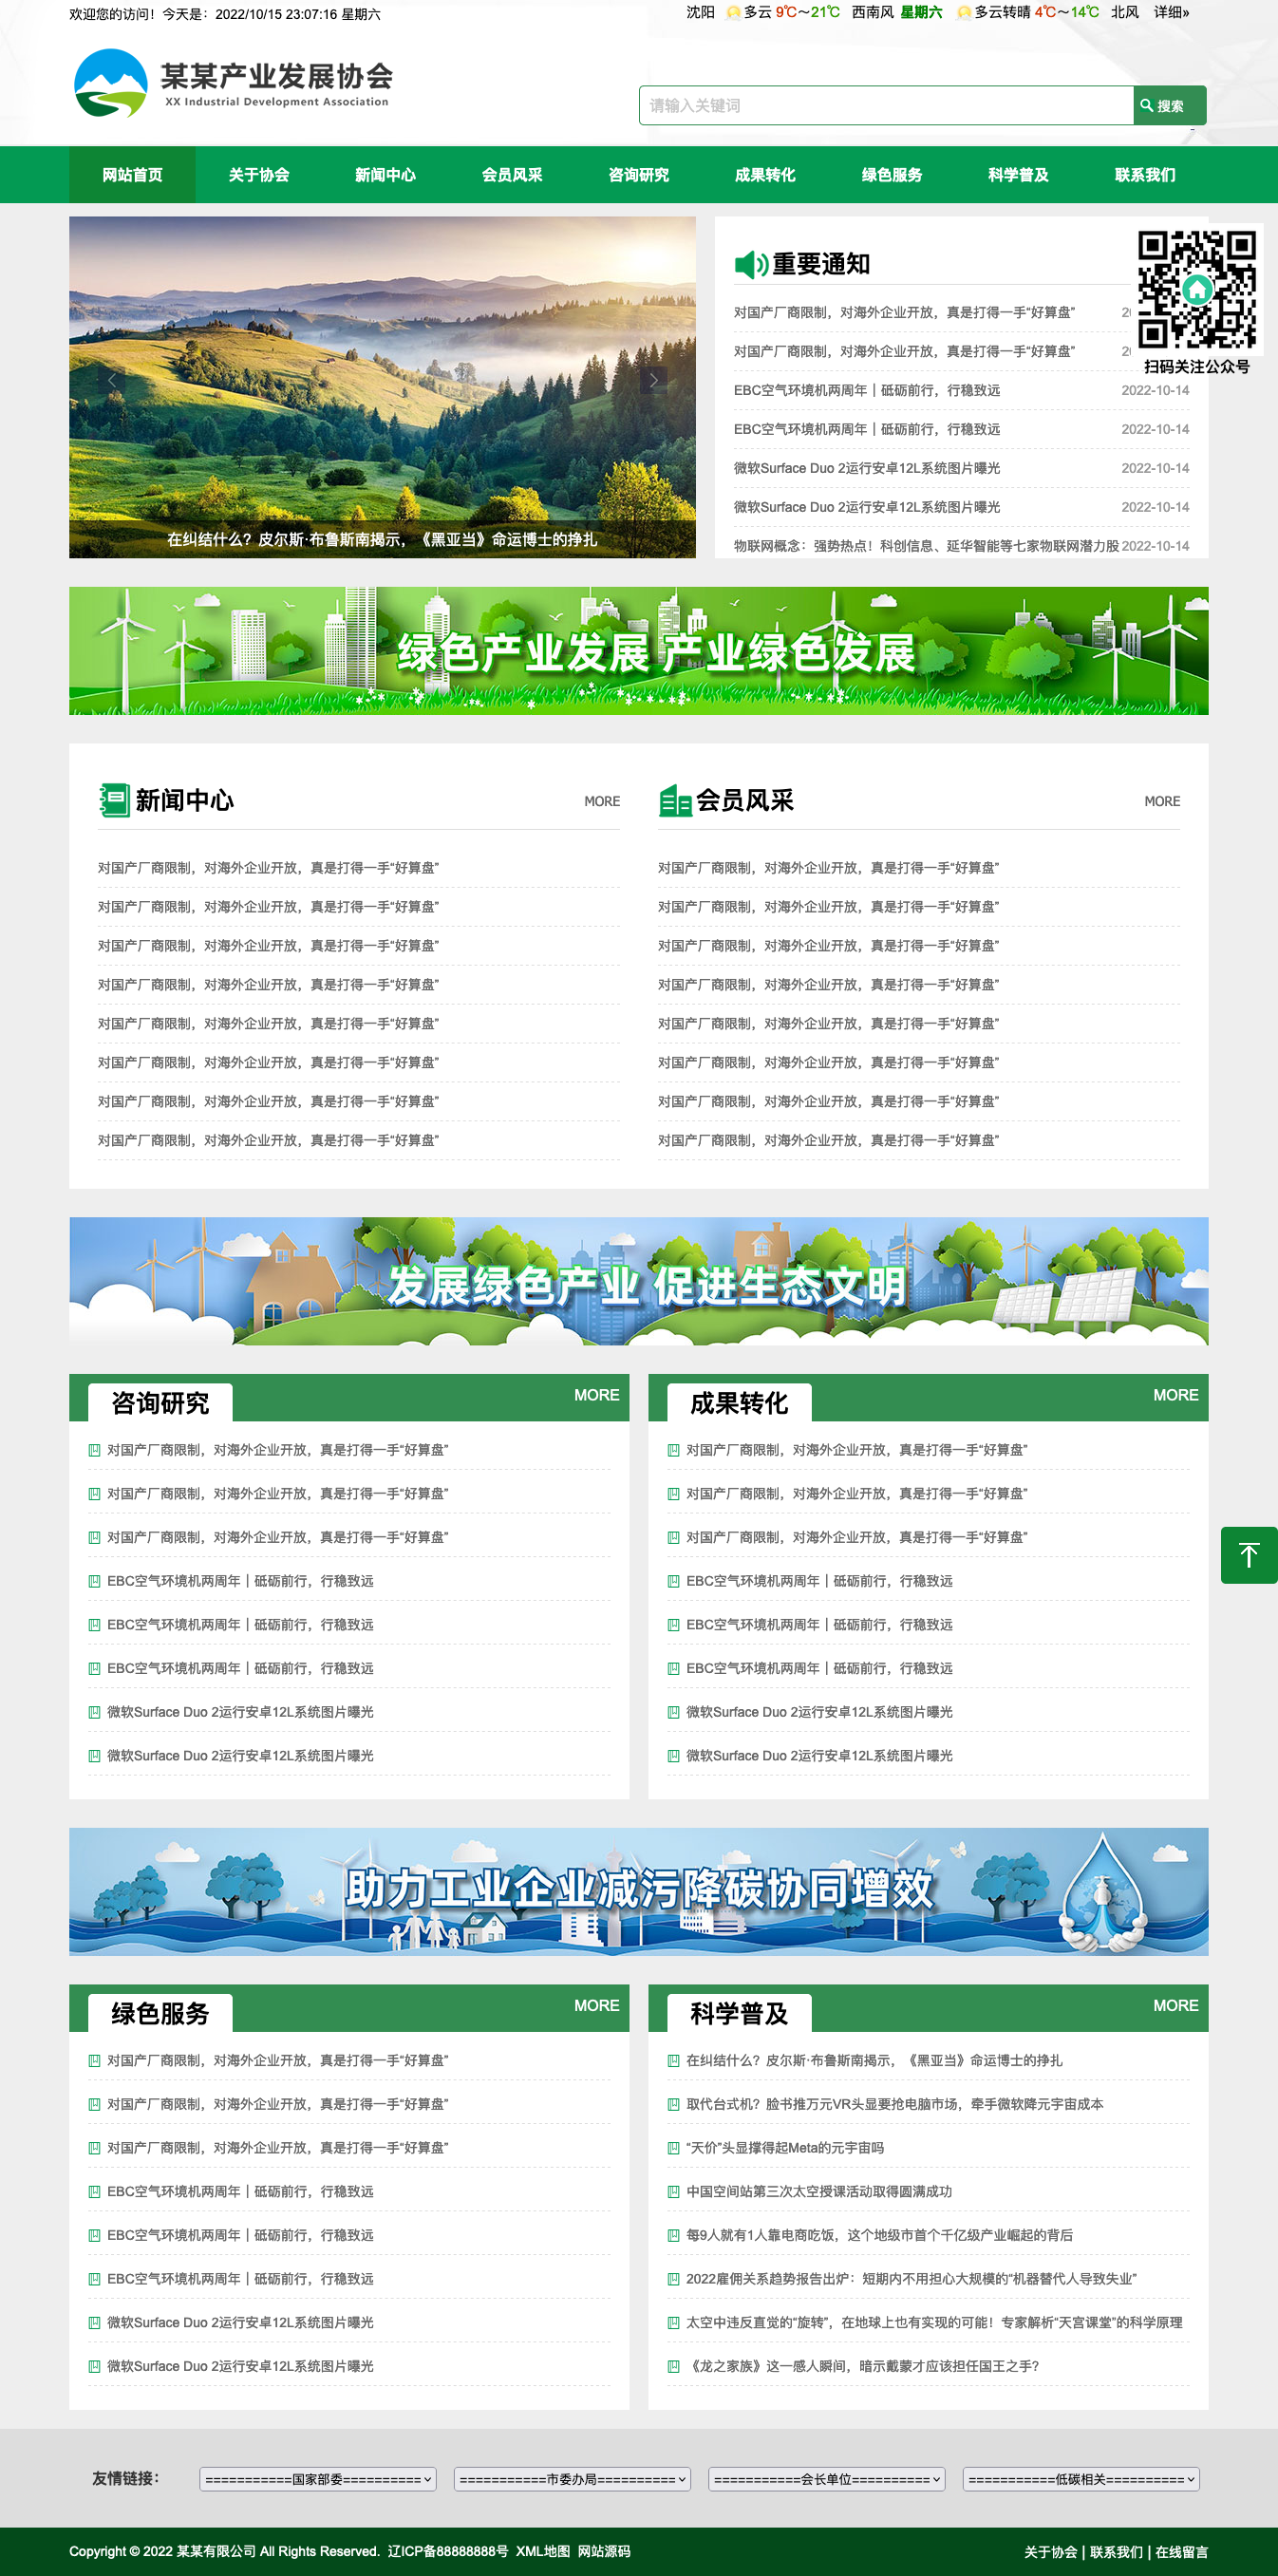Screen dimensions: 1278x2576
Task: Click MORE in the 科学普及 section
Action: (1175, 2006)
